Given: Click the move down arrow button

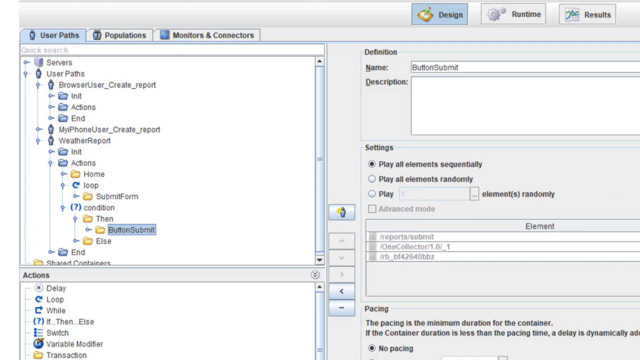Looking at the screenshot, I should click(x=342, y=258).
